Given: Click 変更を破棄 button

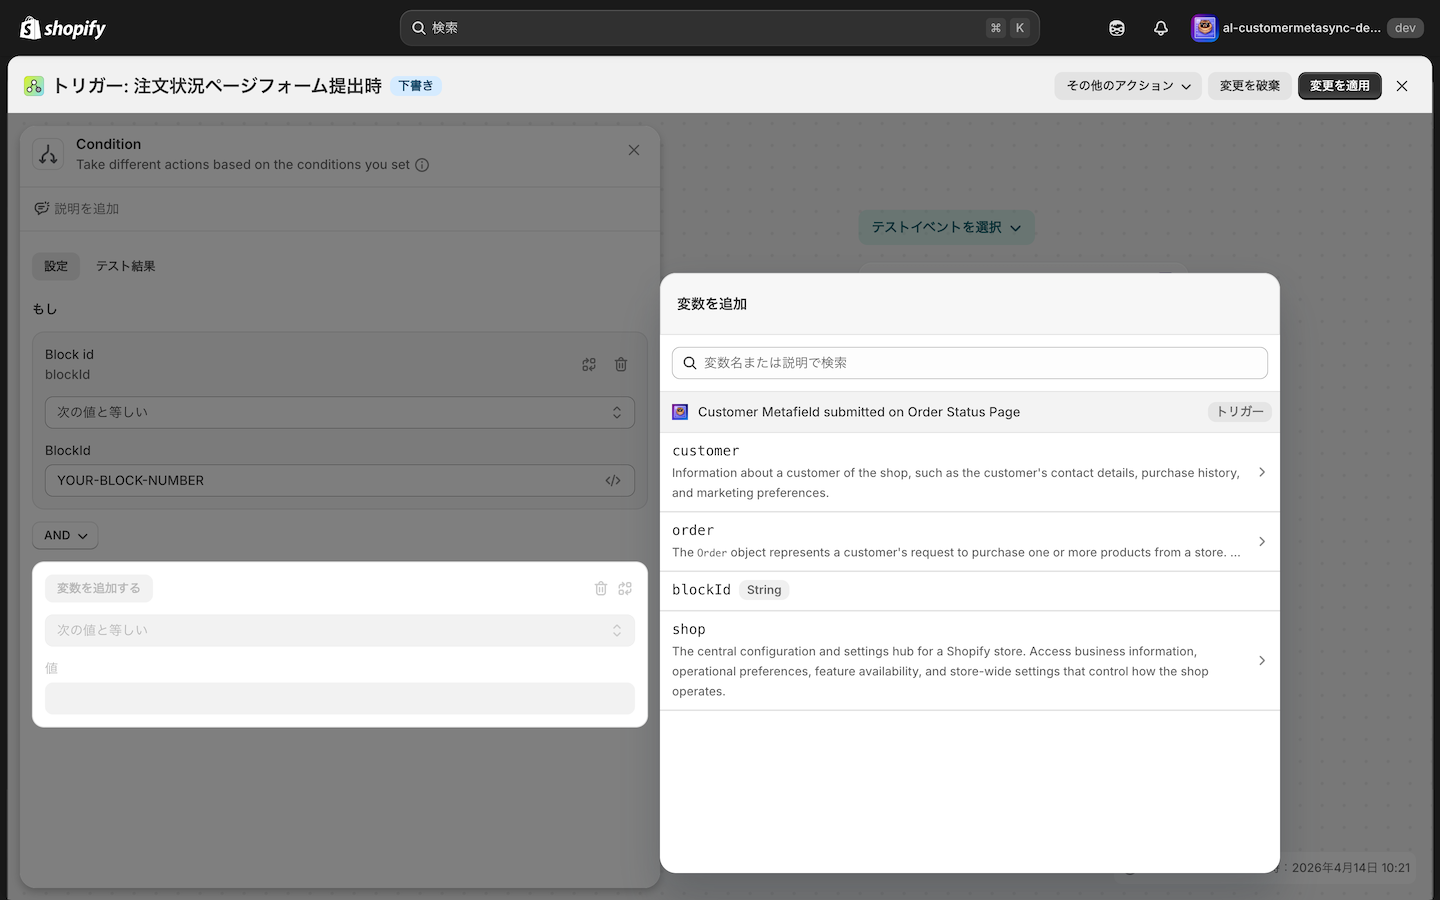Looking at the screenshot, I should pos(1250,86).
